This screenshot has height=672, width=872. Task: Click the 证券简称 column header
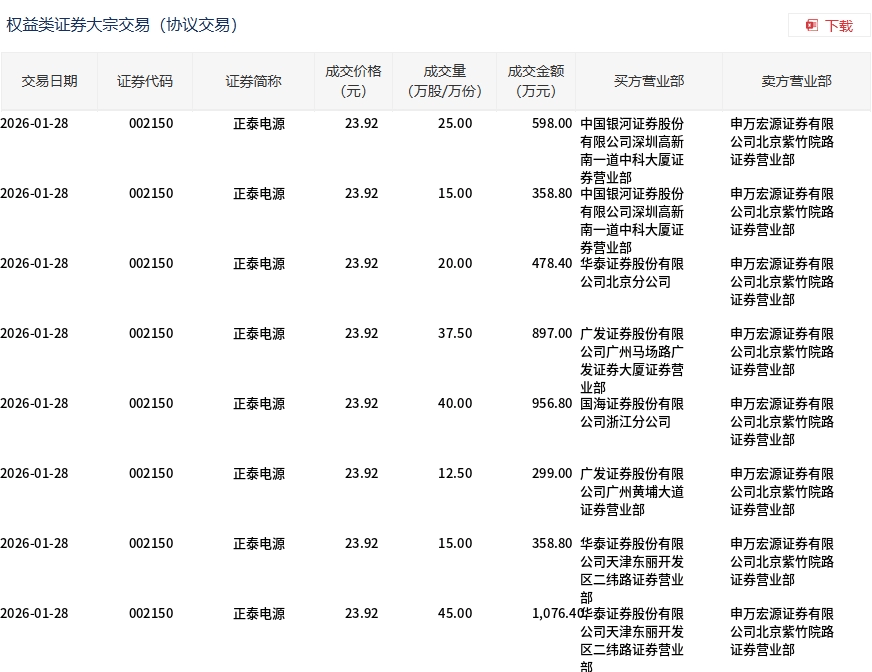click(x=253, y=81)
